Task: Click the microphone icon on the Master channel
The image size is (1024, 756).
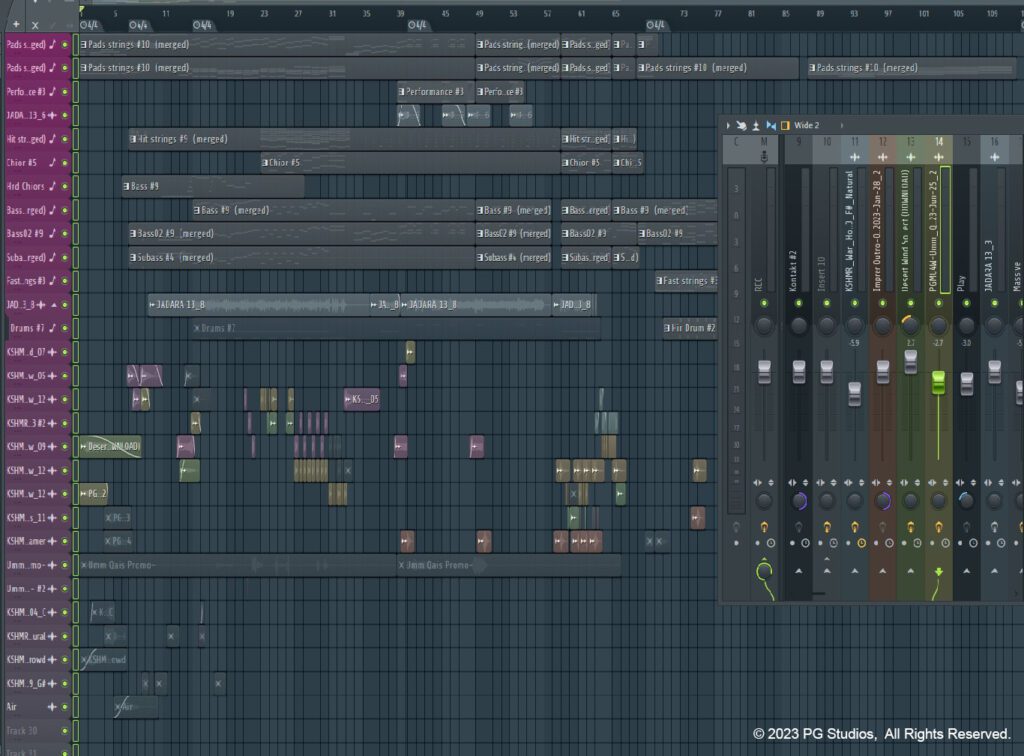Action: (764, 158)
